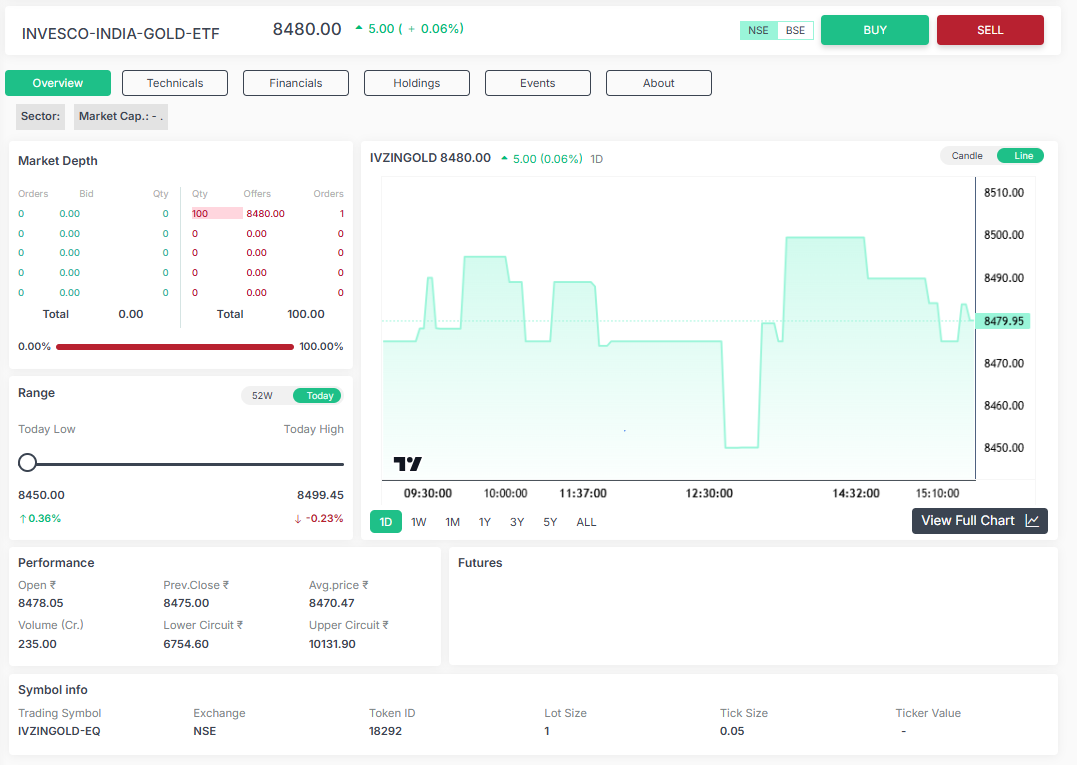Select the 1D chart timeframe
This screenshot has height=765, width=1077.
point(386,522)
